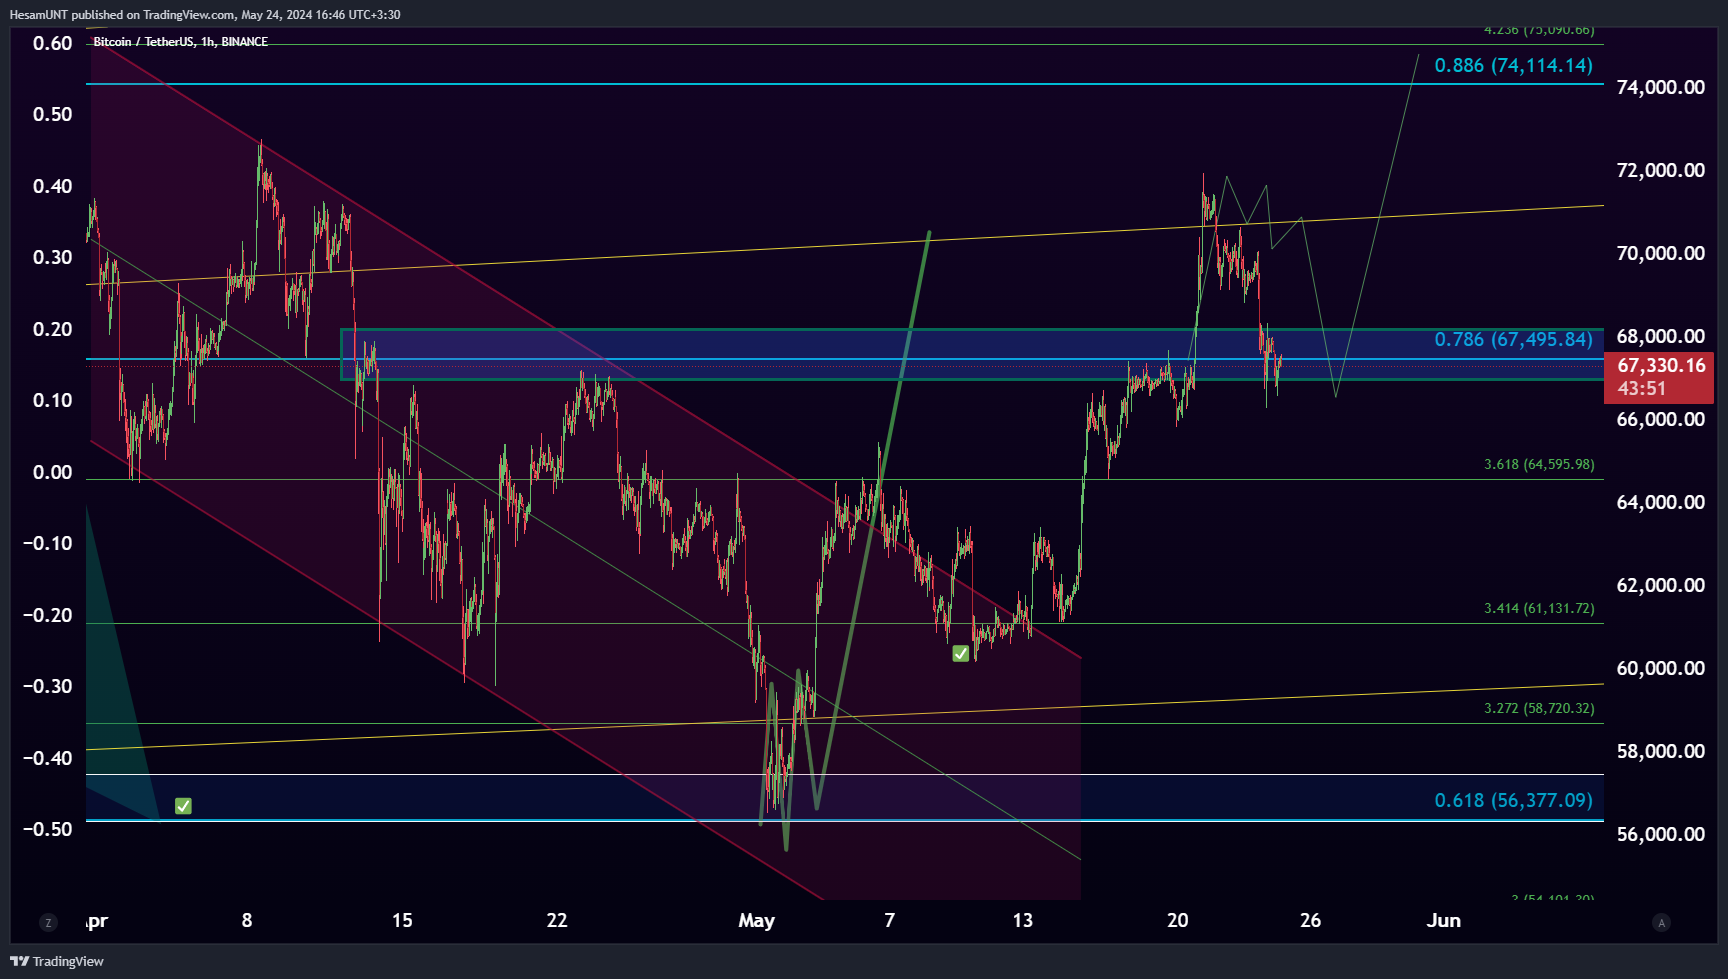1728x979 pixels.
Task: Click the −0.20 value on left scale
Action: coord(48,615)
